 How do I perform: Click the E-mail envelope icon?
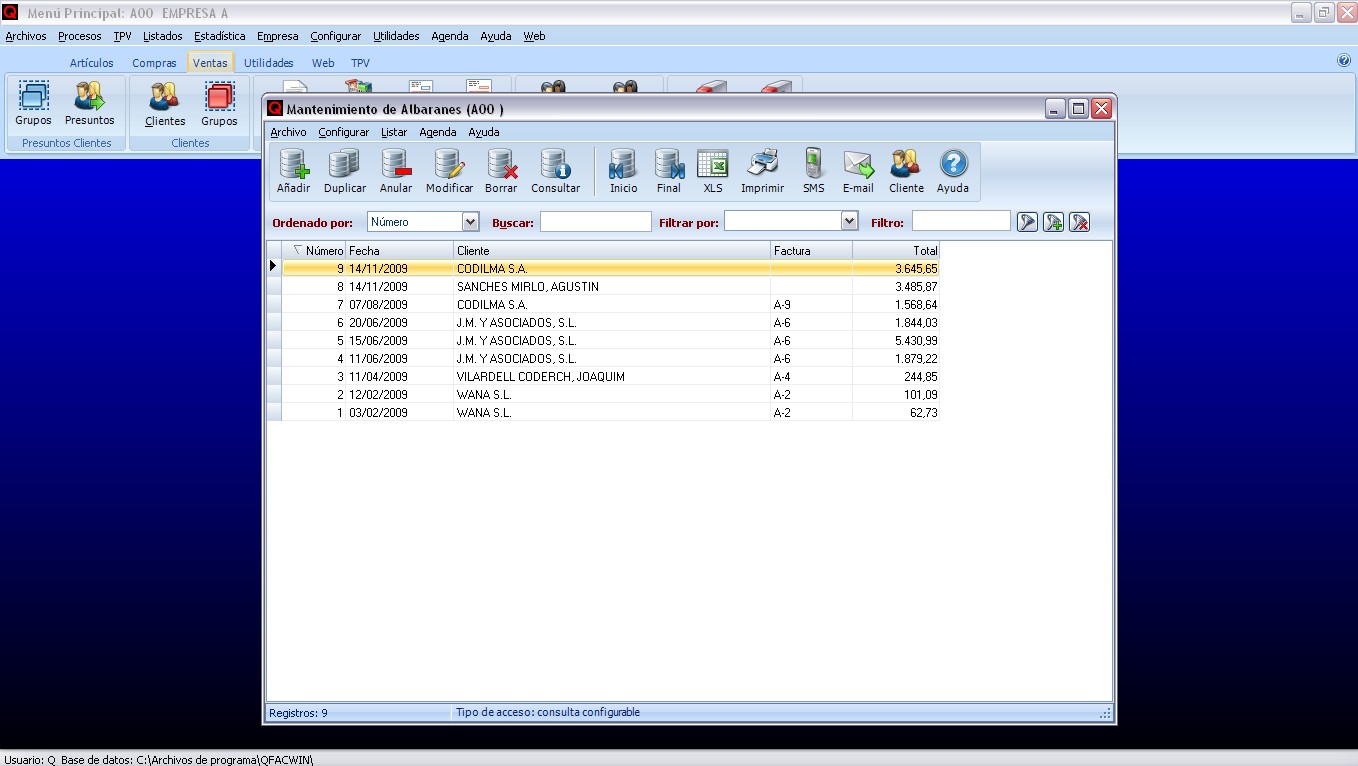pos(858,171)
